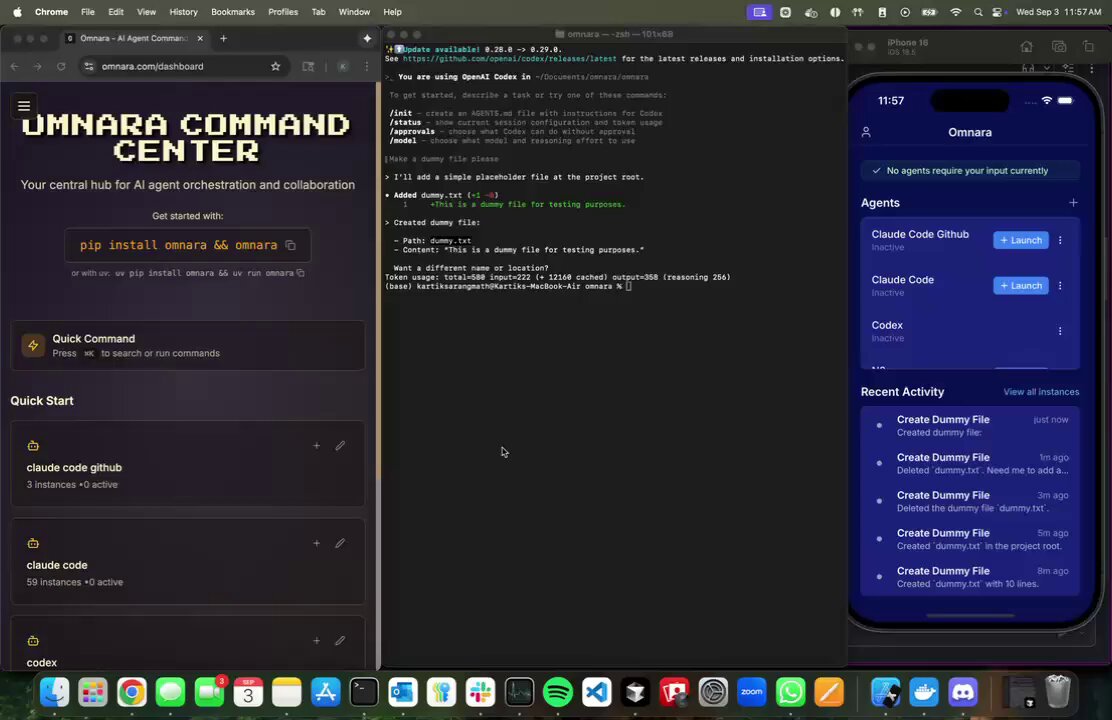
Task: Open Create Dummy File activity from just now
Action: 969,426
